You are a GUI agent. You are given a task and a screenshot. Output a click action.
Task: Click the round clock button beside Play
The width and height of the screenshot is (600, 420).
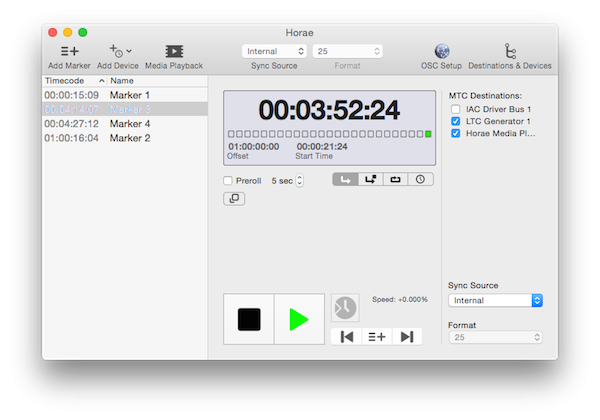pyautogui.click(x=344, y=307)
